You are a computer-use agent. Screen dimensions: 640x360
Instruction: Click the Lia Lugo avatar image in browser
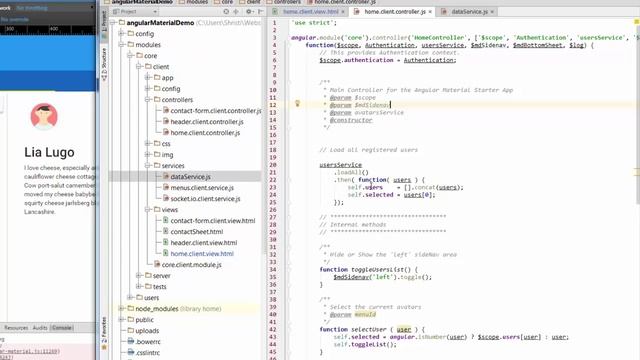tap(44, 116)
